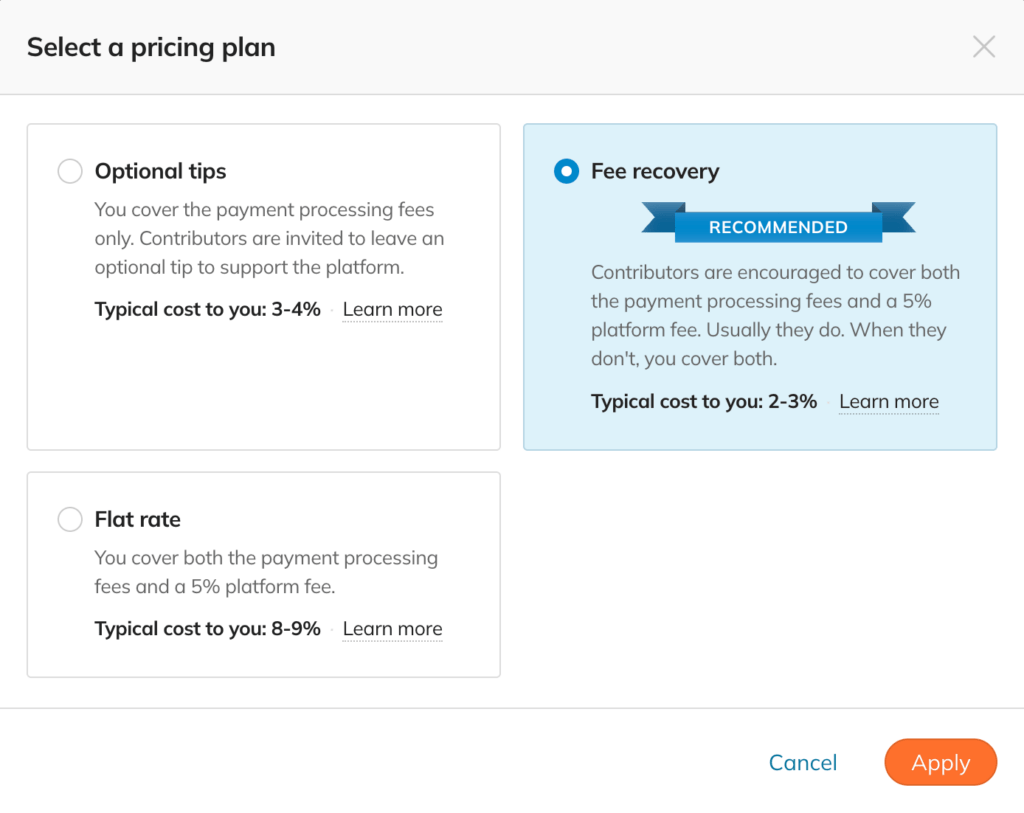Choose the Flat rate radio button
1024x813 pixels.
(x=70, y=519)
